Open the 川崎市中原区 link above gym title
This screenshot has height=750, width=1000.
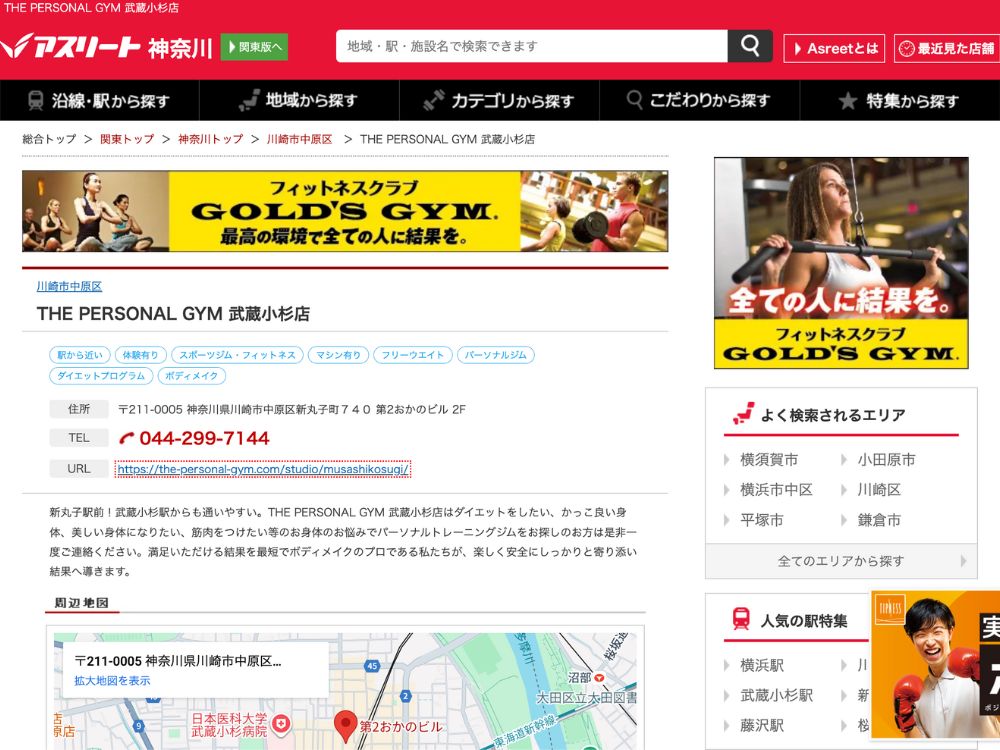69,286
